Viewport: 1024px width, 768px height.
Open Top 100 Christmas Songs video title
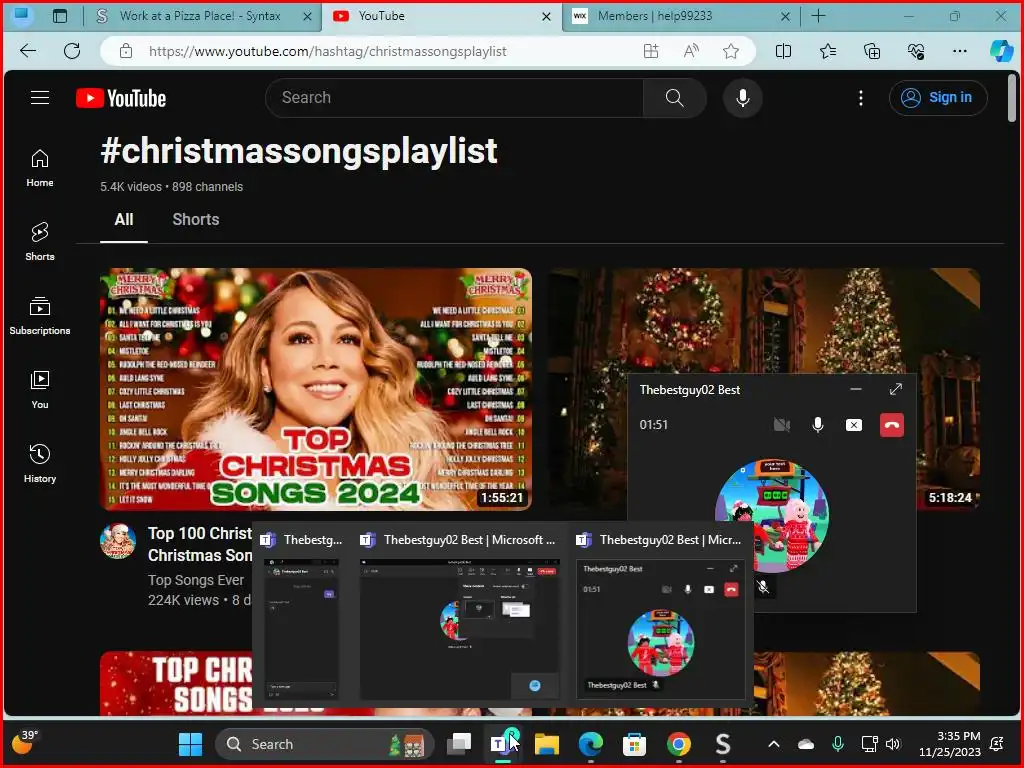coord(200,544)
